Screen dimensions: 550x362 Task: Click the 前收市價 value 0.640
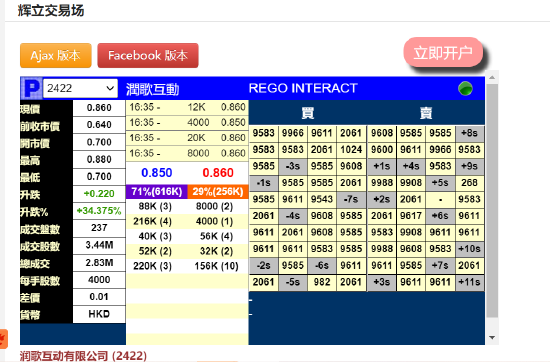[99, 125]
